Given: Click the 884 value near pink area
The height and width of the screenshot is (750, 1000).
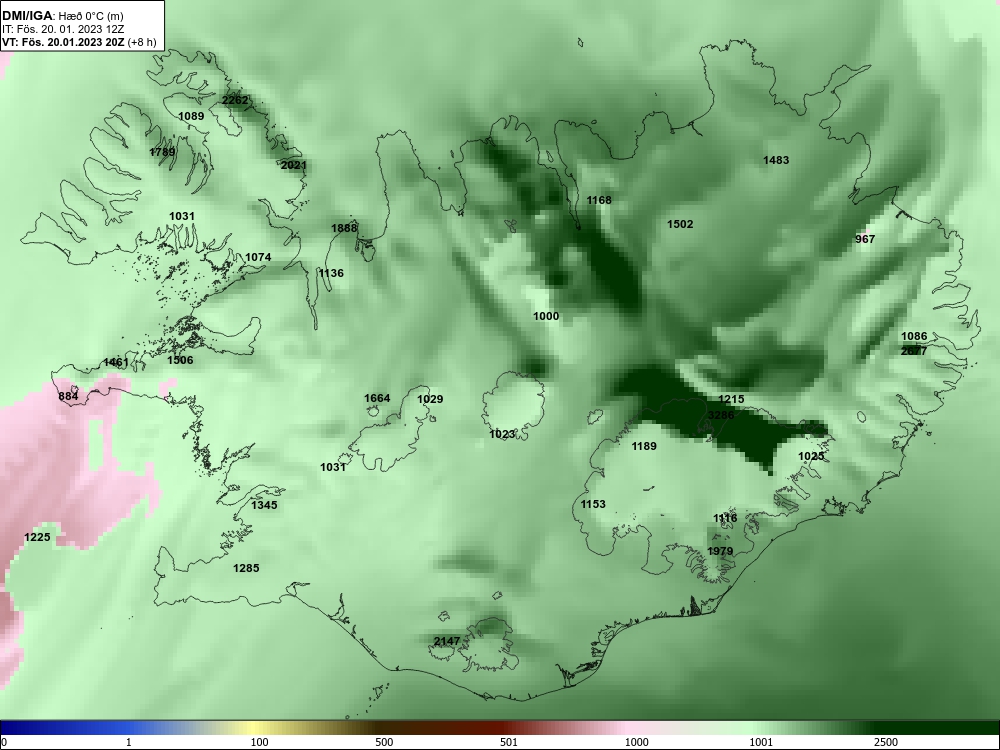Looking at the screenshot, I should point(68,396).
